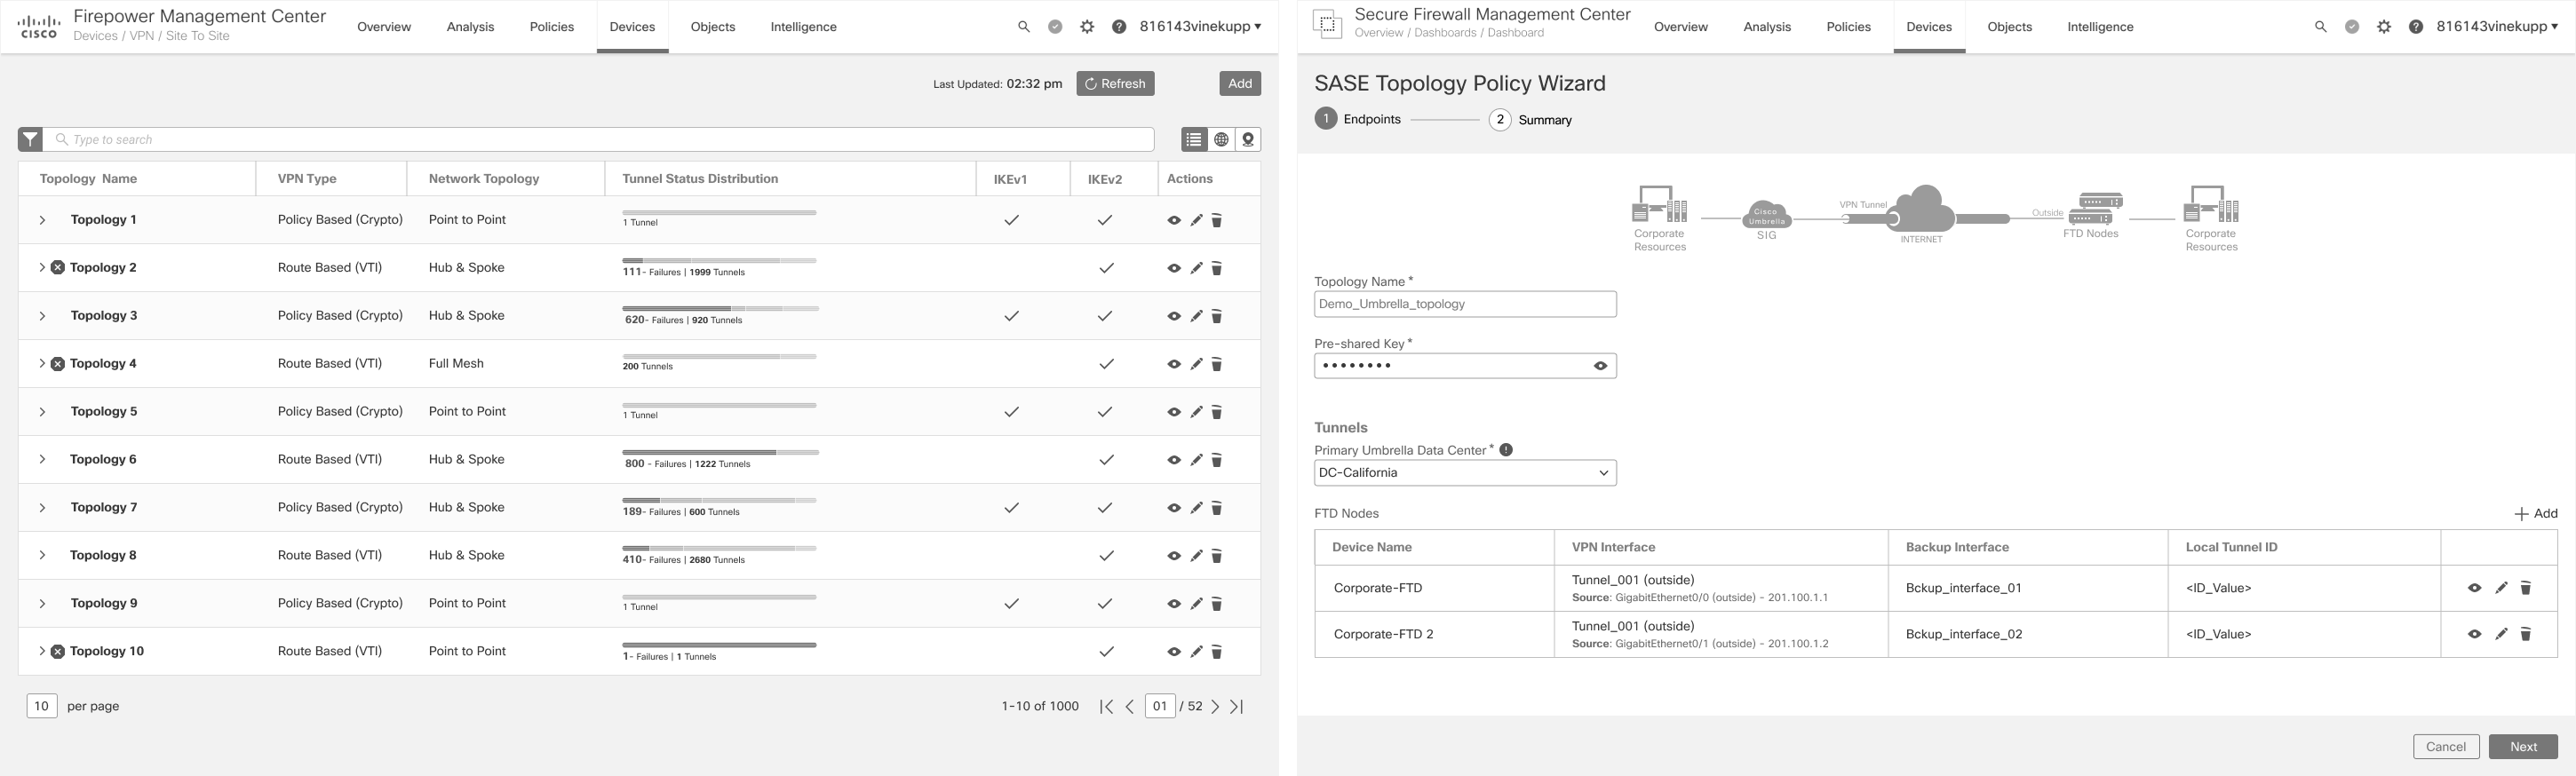Click Cancel in SASE wizard

pyautogui.click(x=2446, y=747)
